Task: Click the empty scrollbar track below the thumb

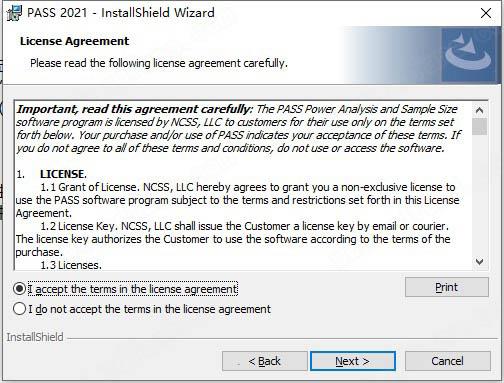Action: point(479,195)
